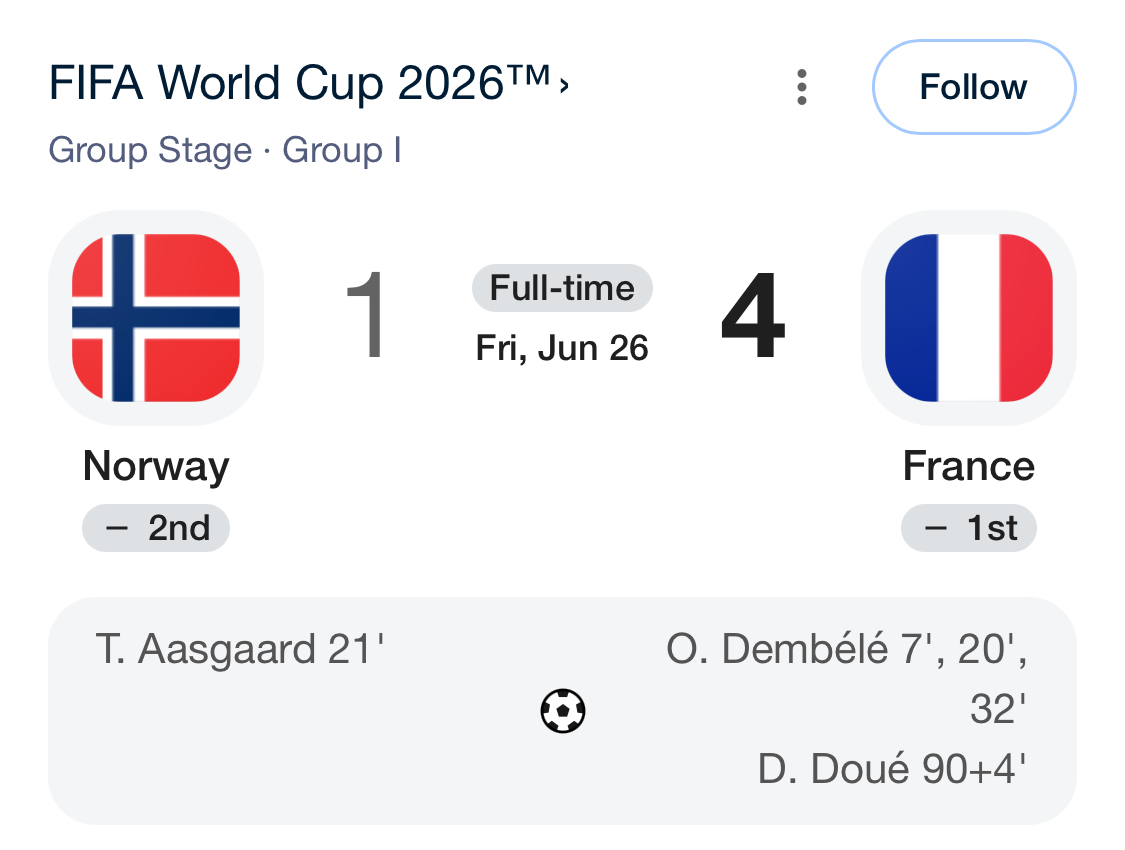Open the FIFA World Cup 2026 title link
This screenshot has width=1125, height=850.
[299, 82]
